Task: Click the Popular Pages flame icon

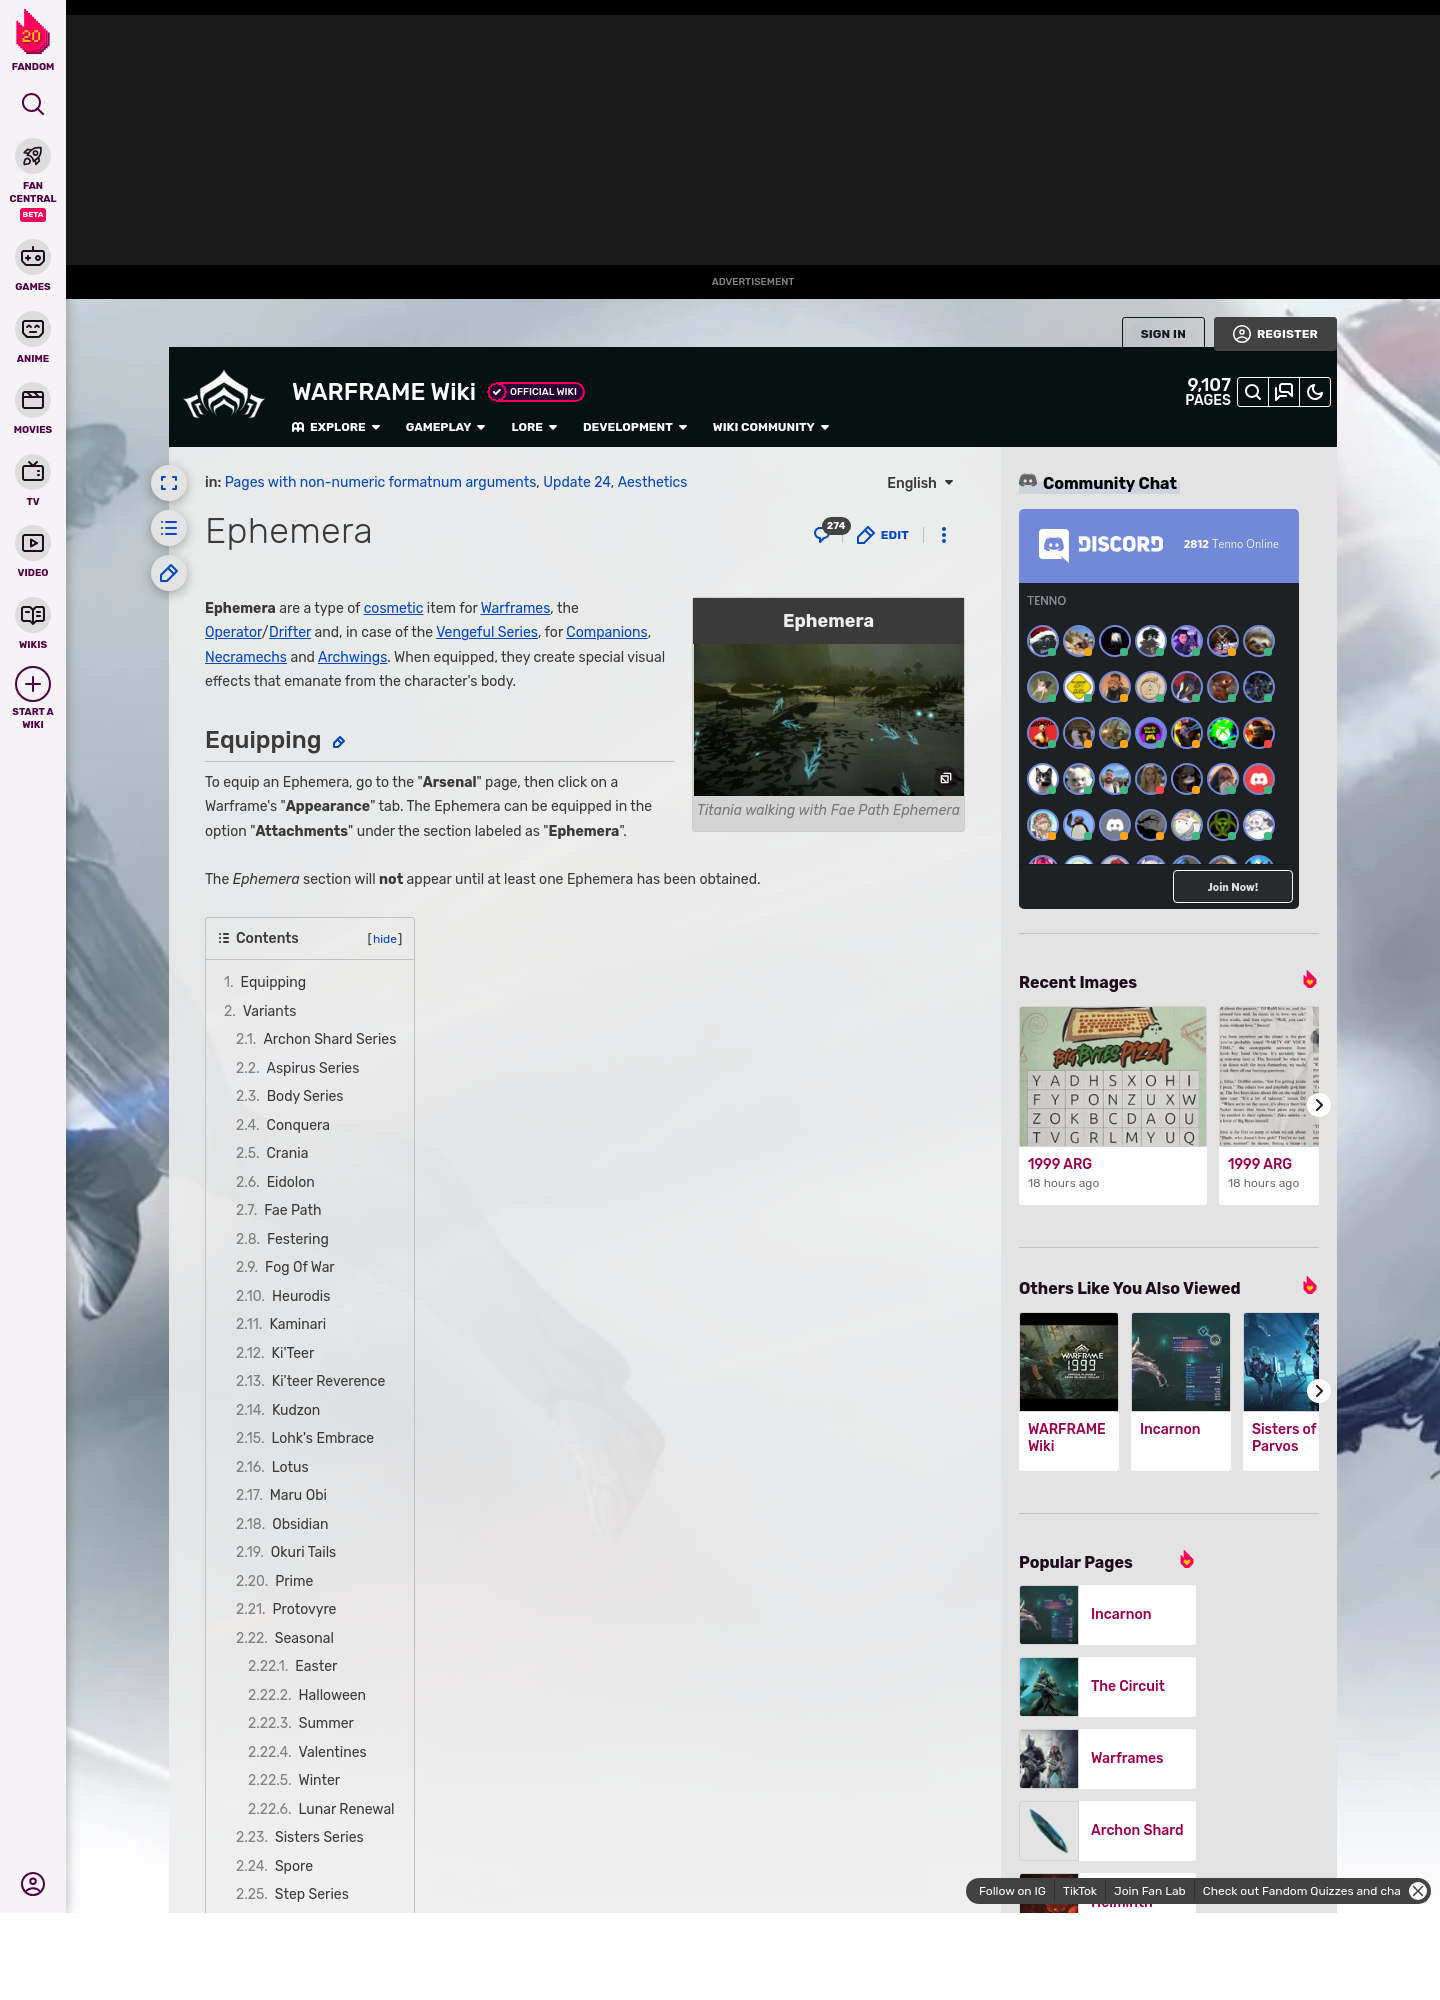Action: point(1186,1560)
